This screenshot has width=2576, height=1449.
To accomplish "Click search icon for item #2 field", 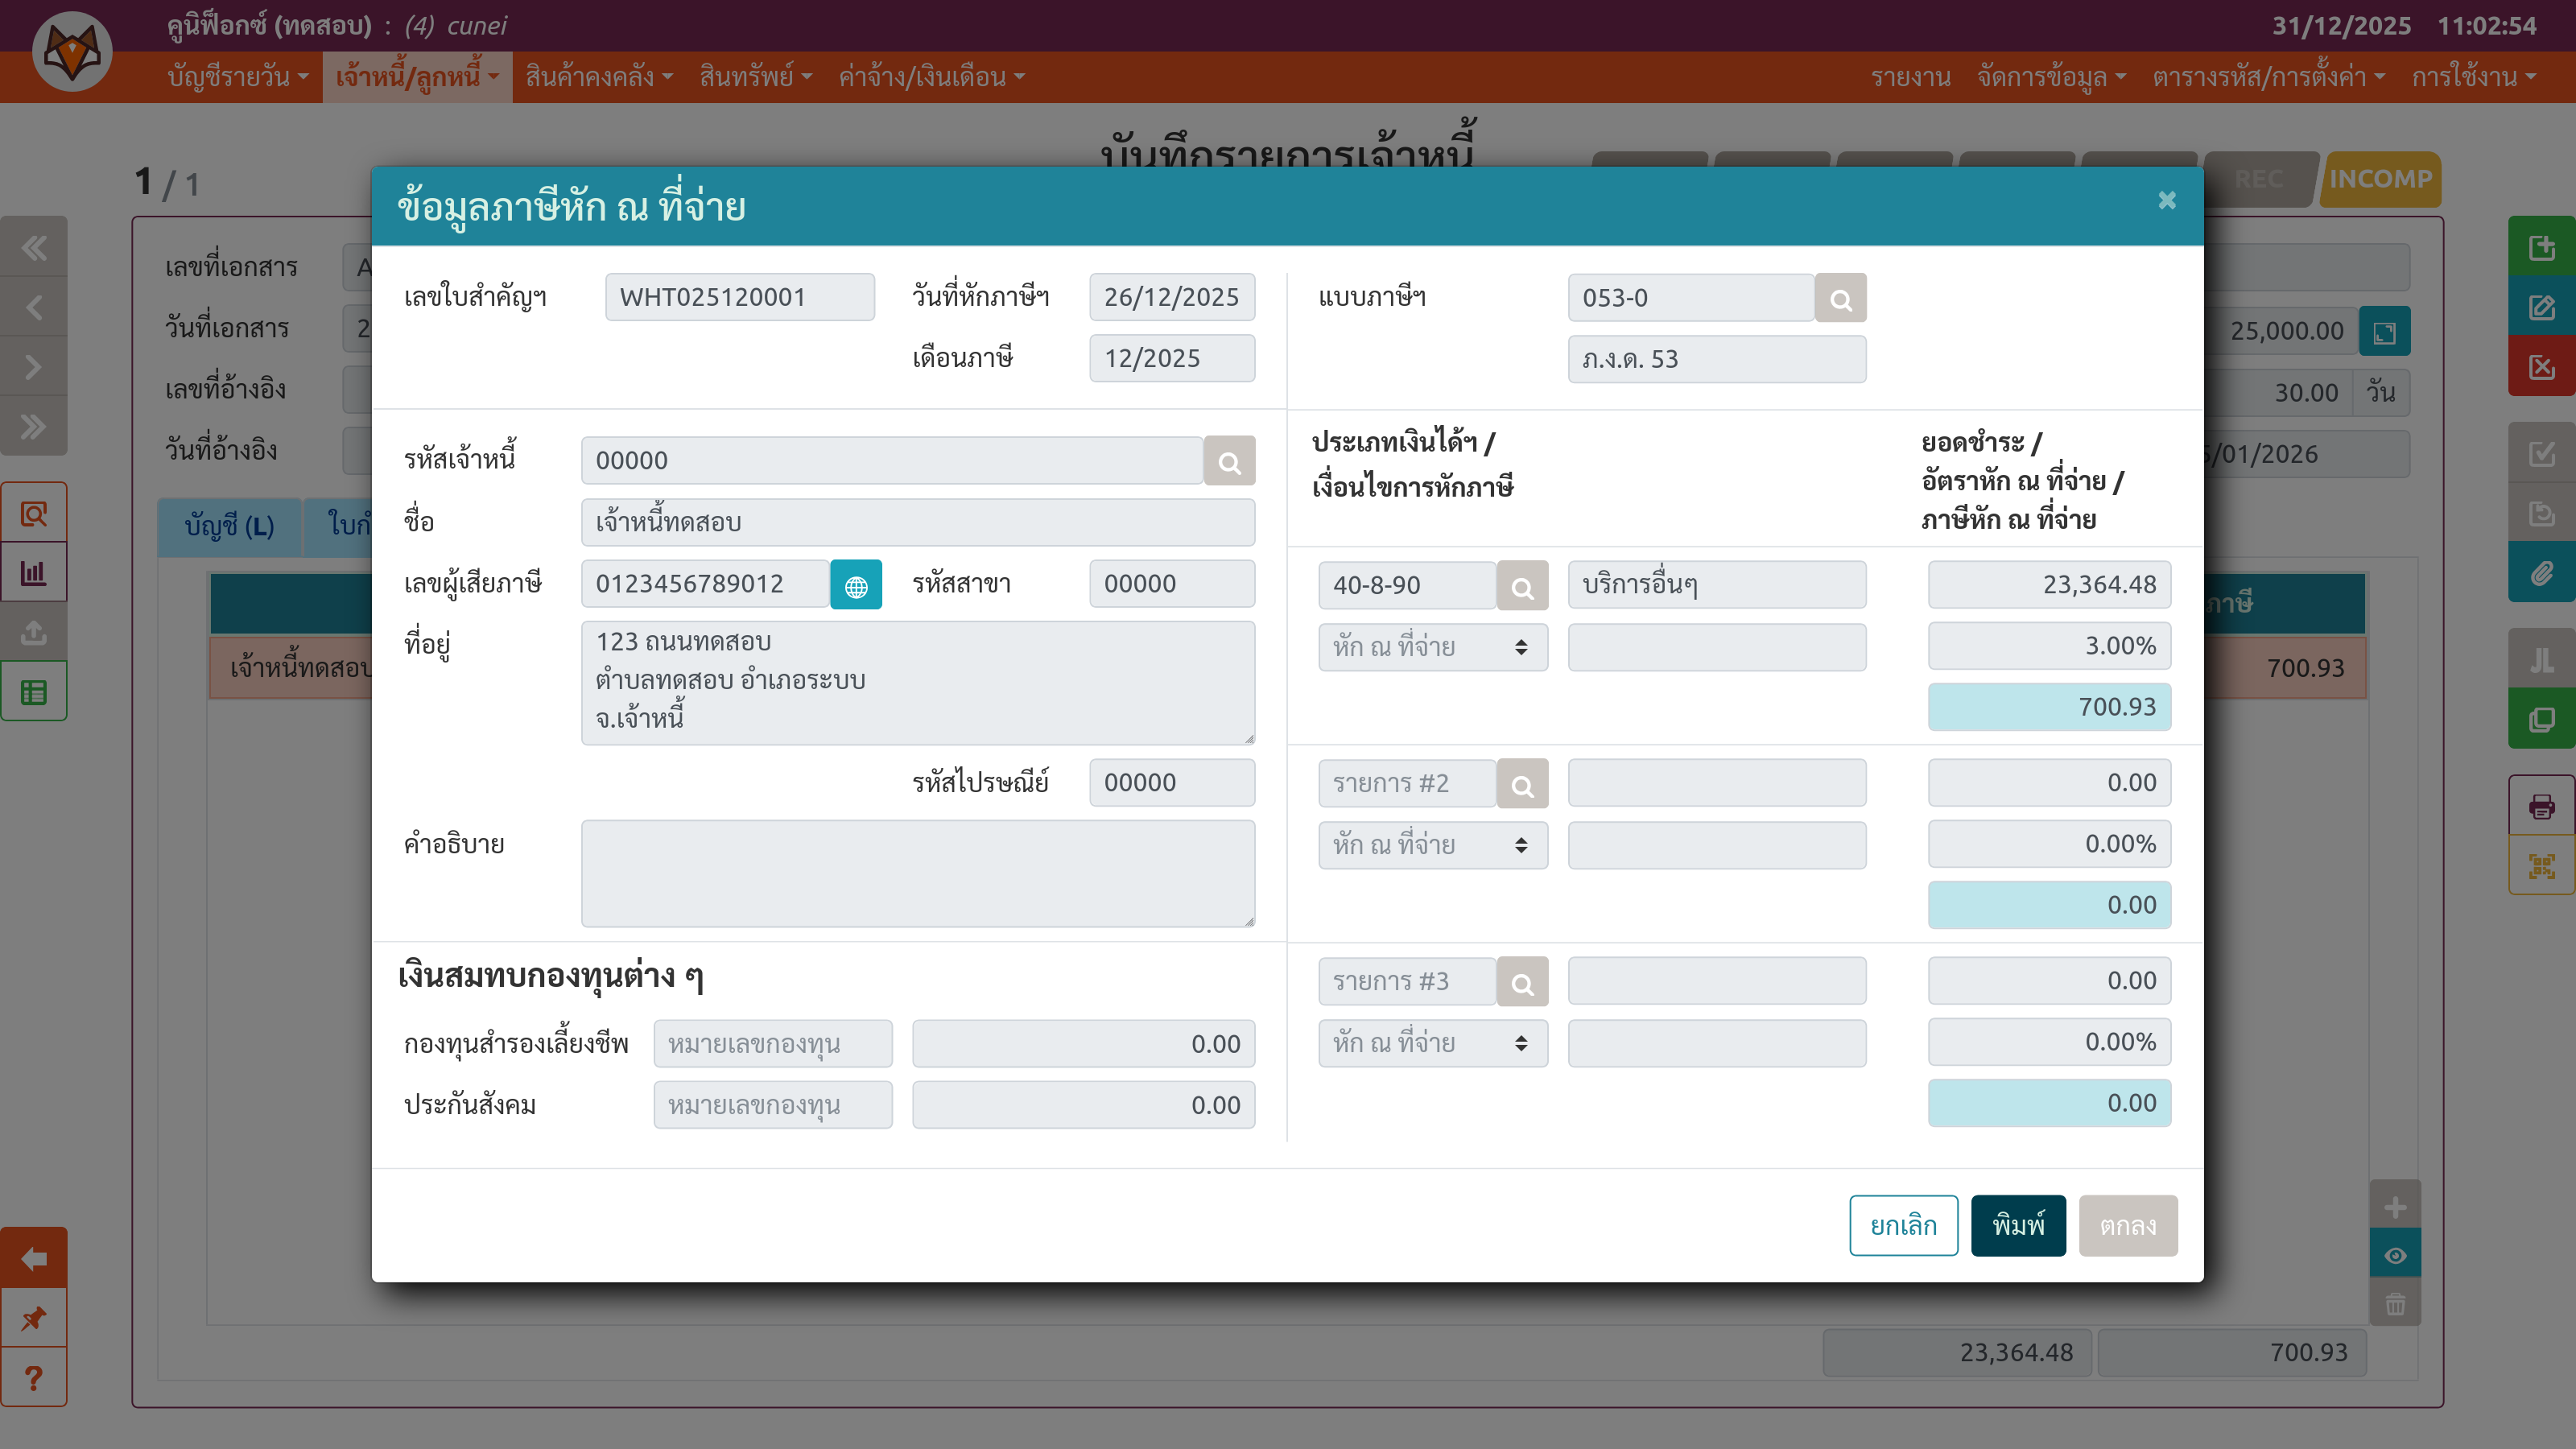I will pyautogui.click(x=1522, y=784).
